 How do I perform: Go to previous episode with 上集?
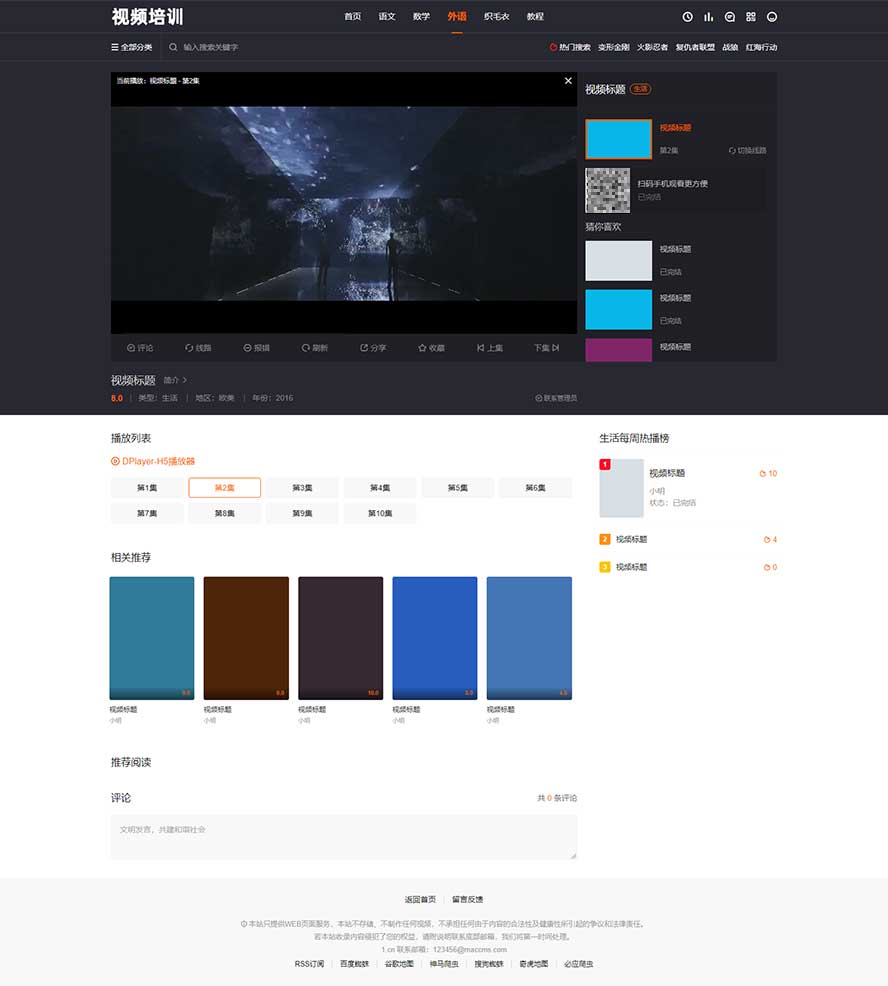coord(490,348)
